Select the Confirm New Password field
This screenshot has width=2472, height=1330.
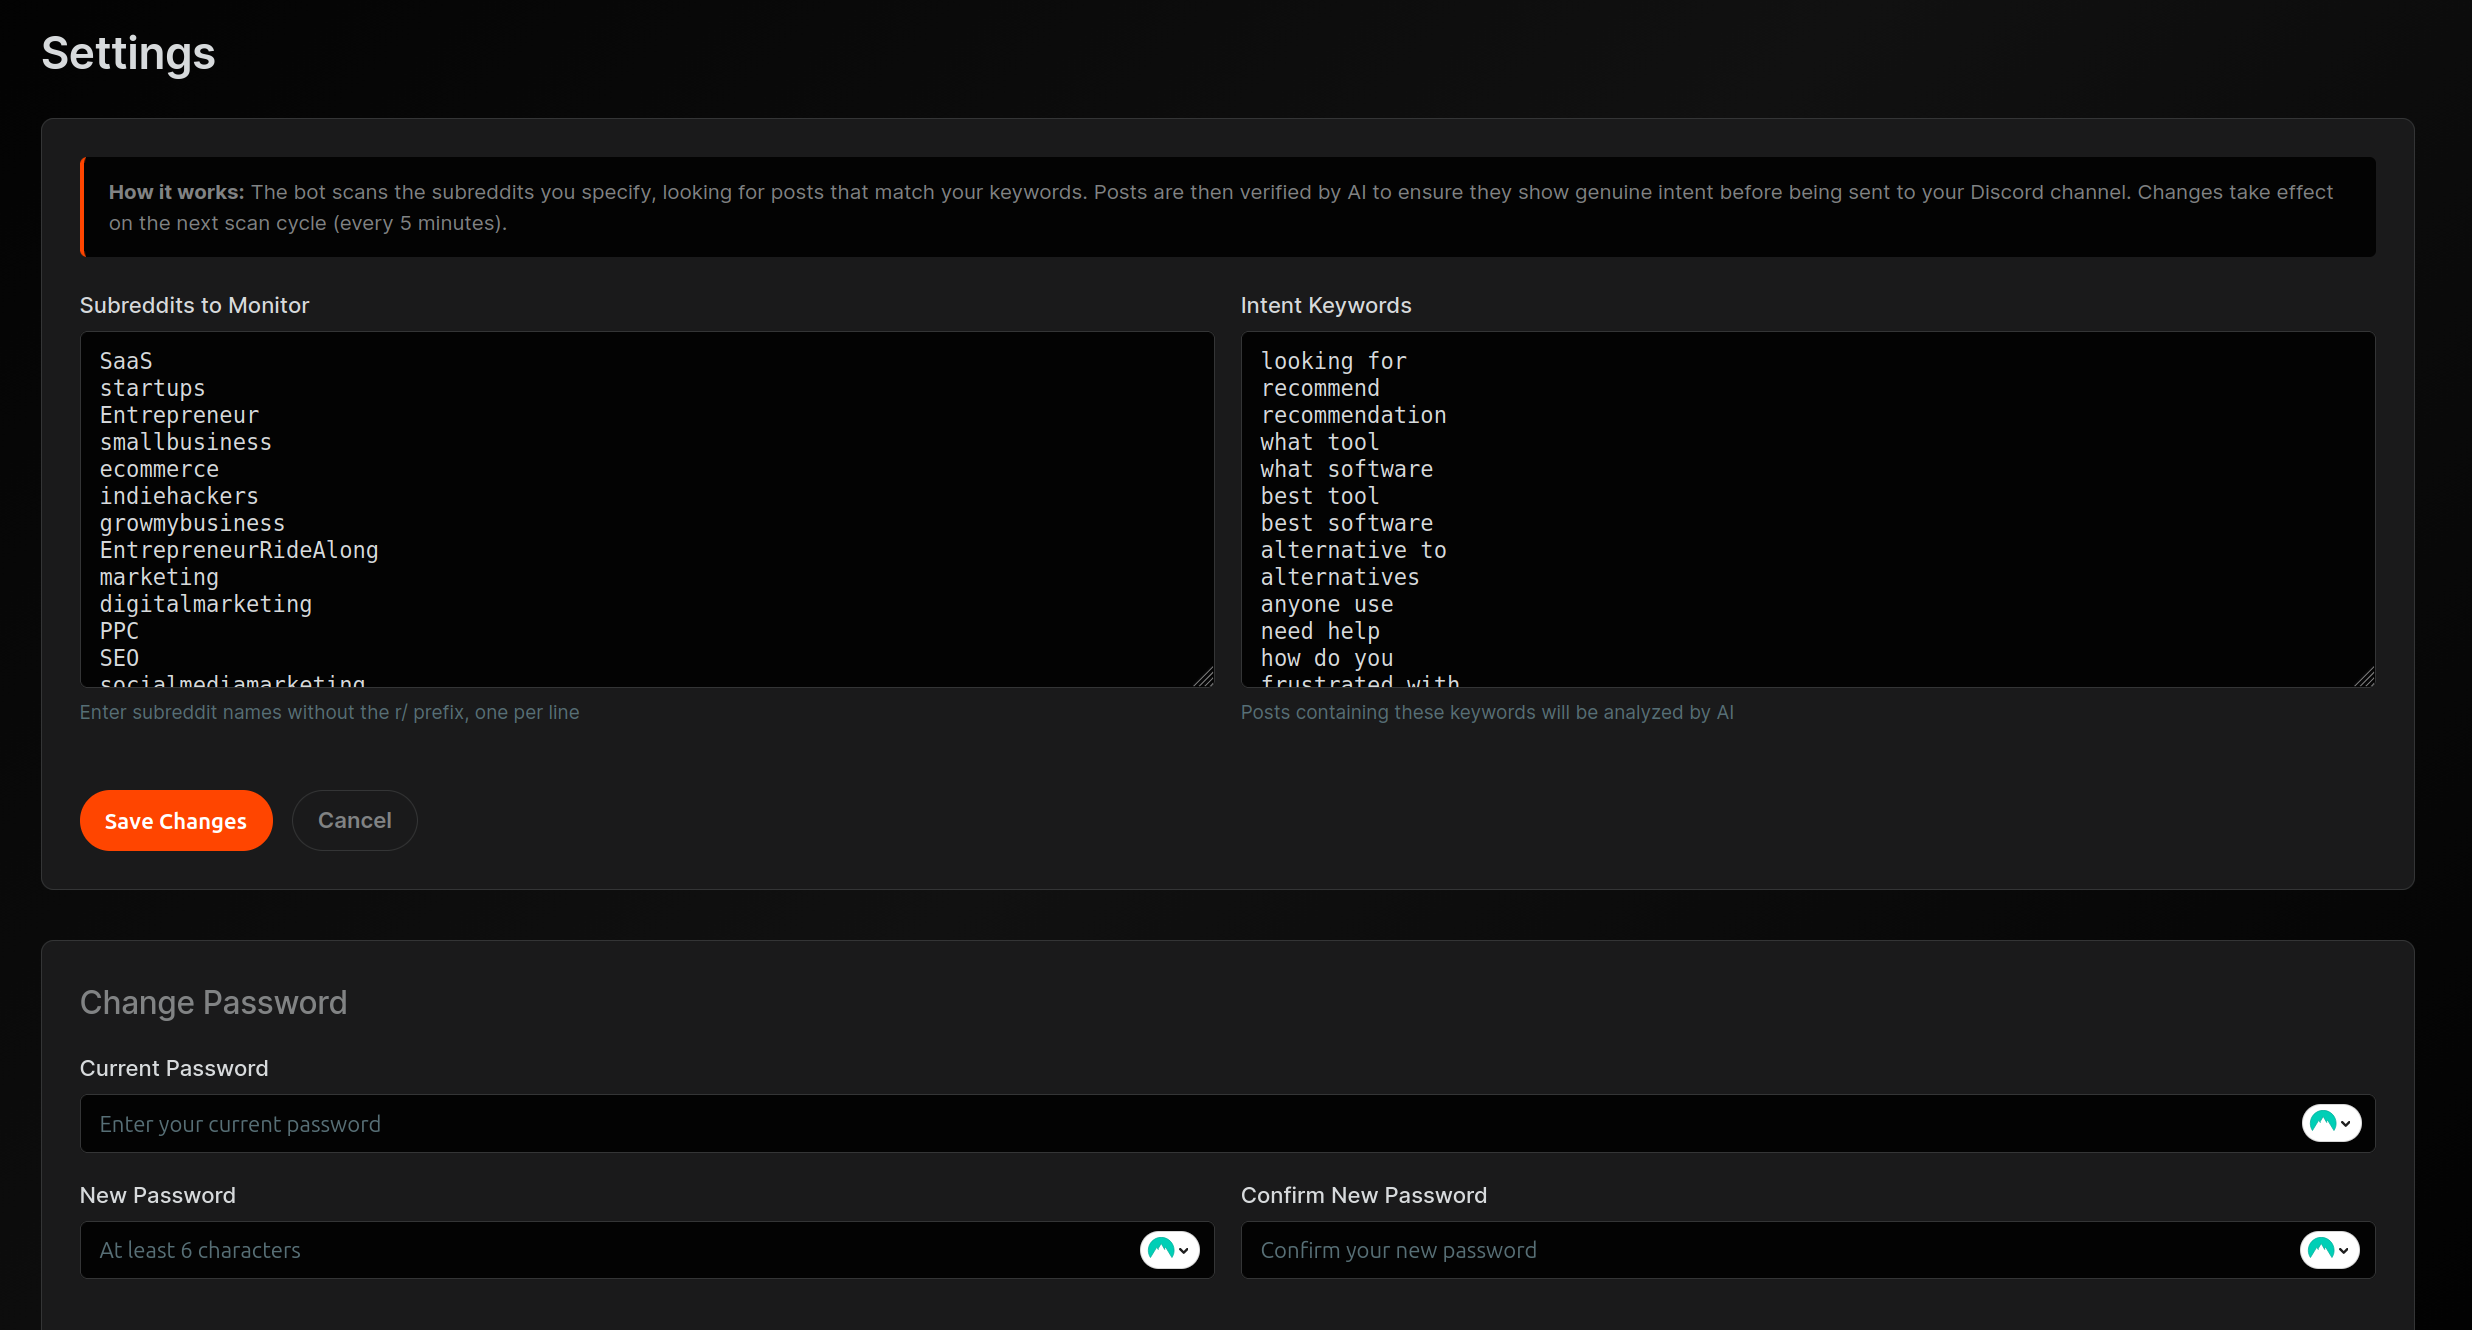(x=1700, y=1250)
